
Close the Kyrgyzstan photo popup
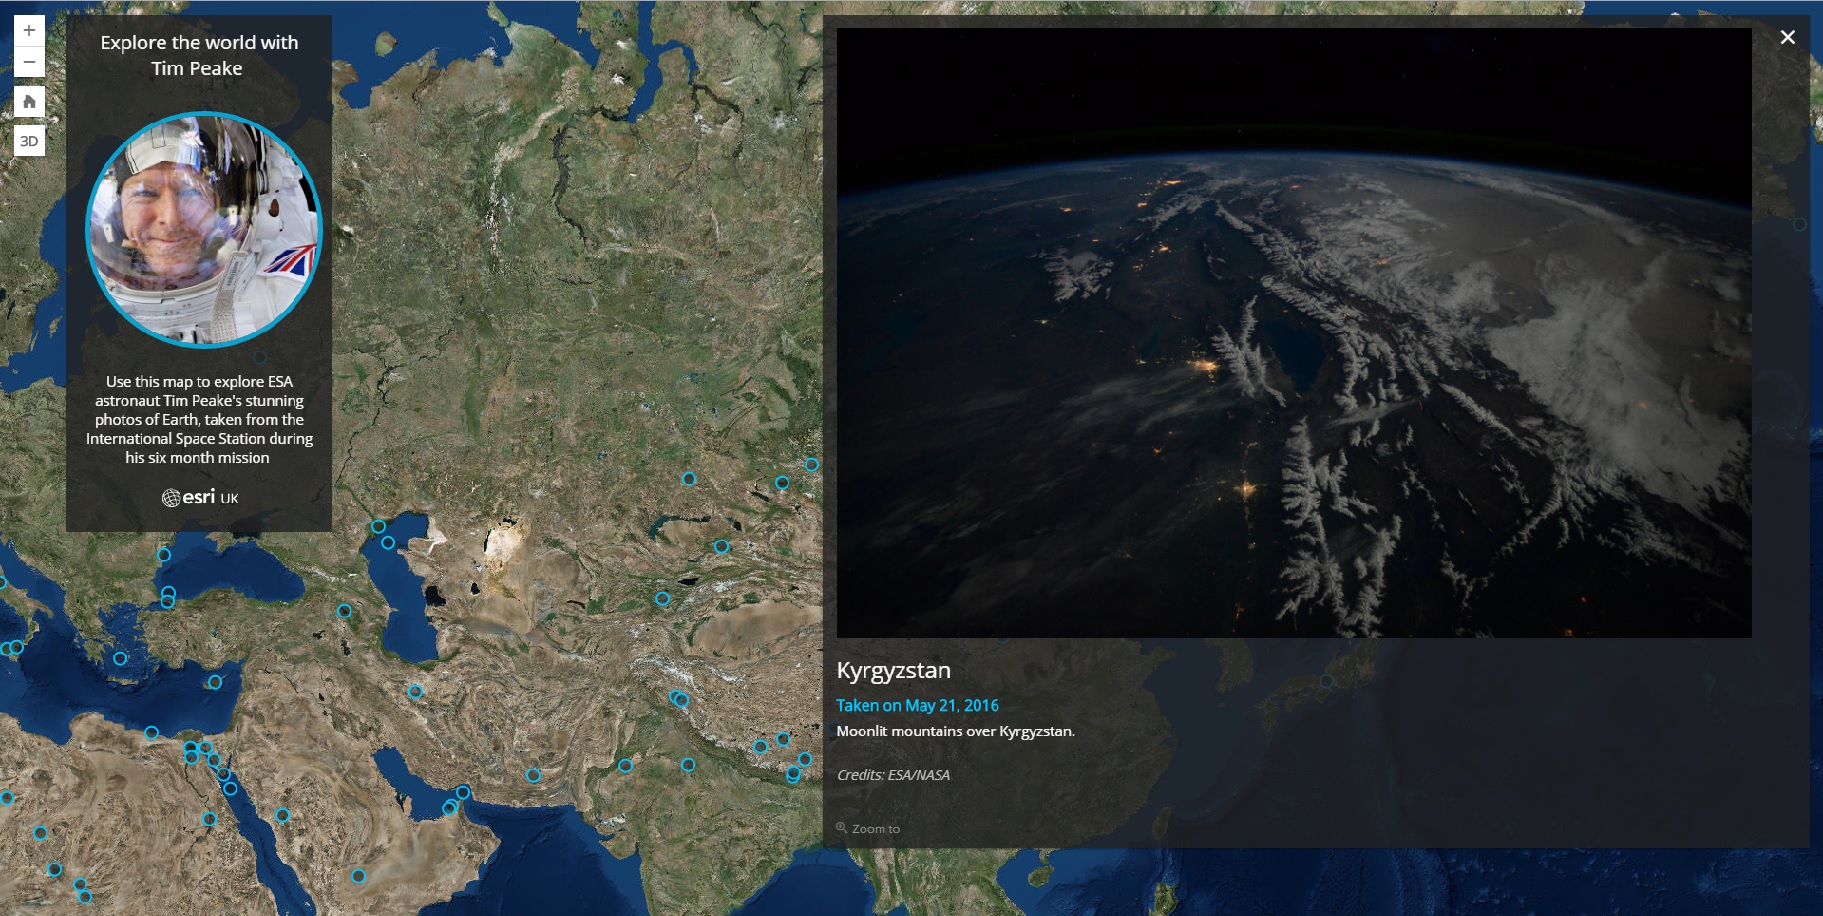[x=1787, y=38]
